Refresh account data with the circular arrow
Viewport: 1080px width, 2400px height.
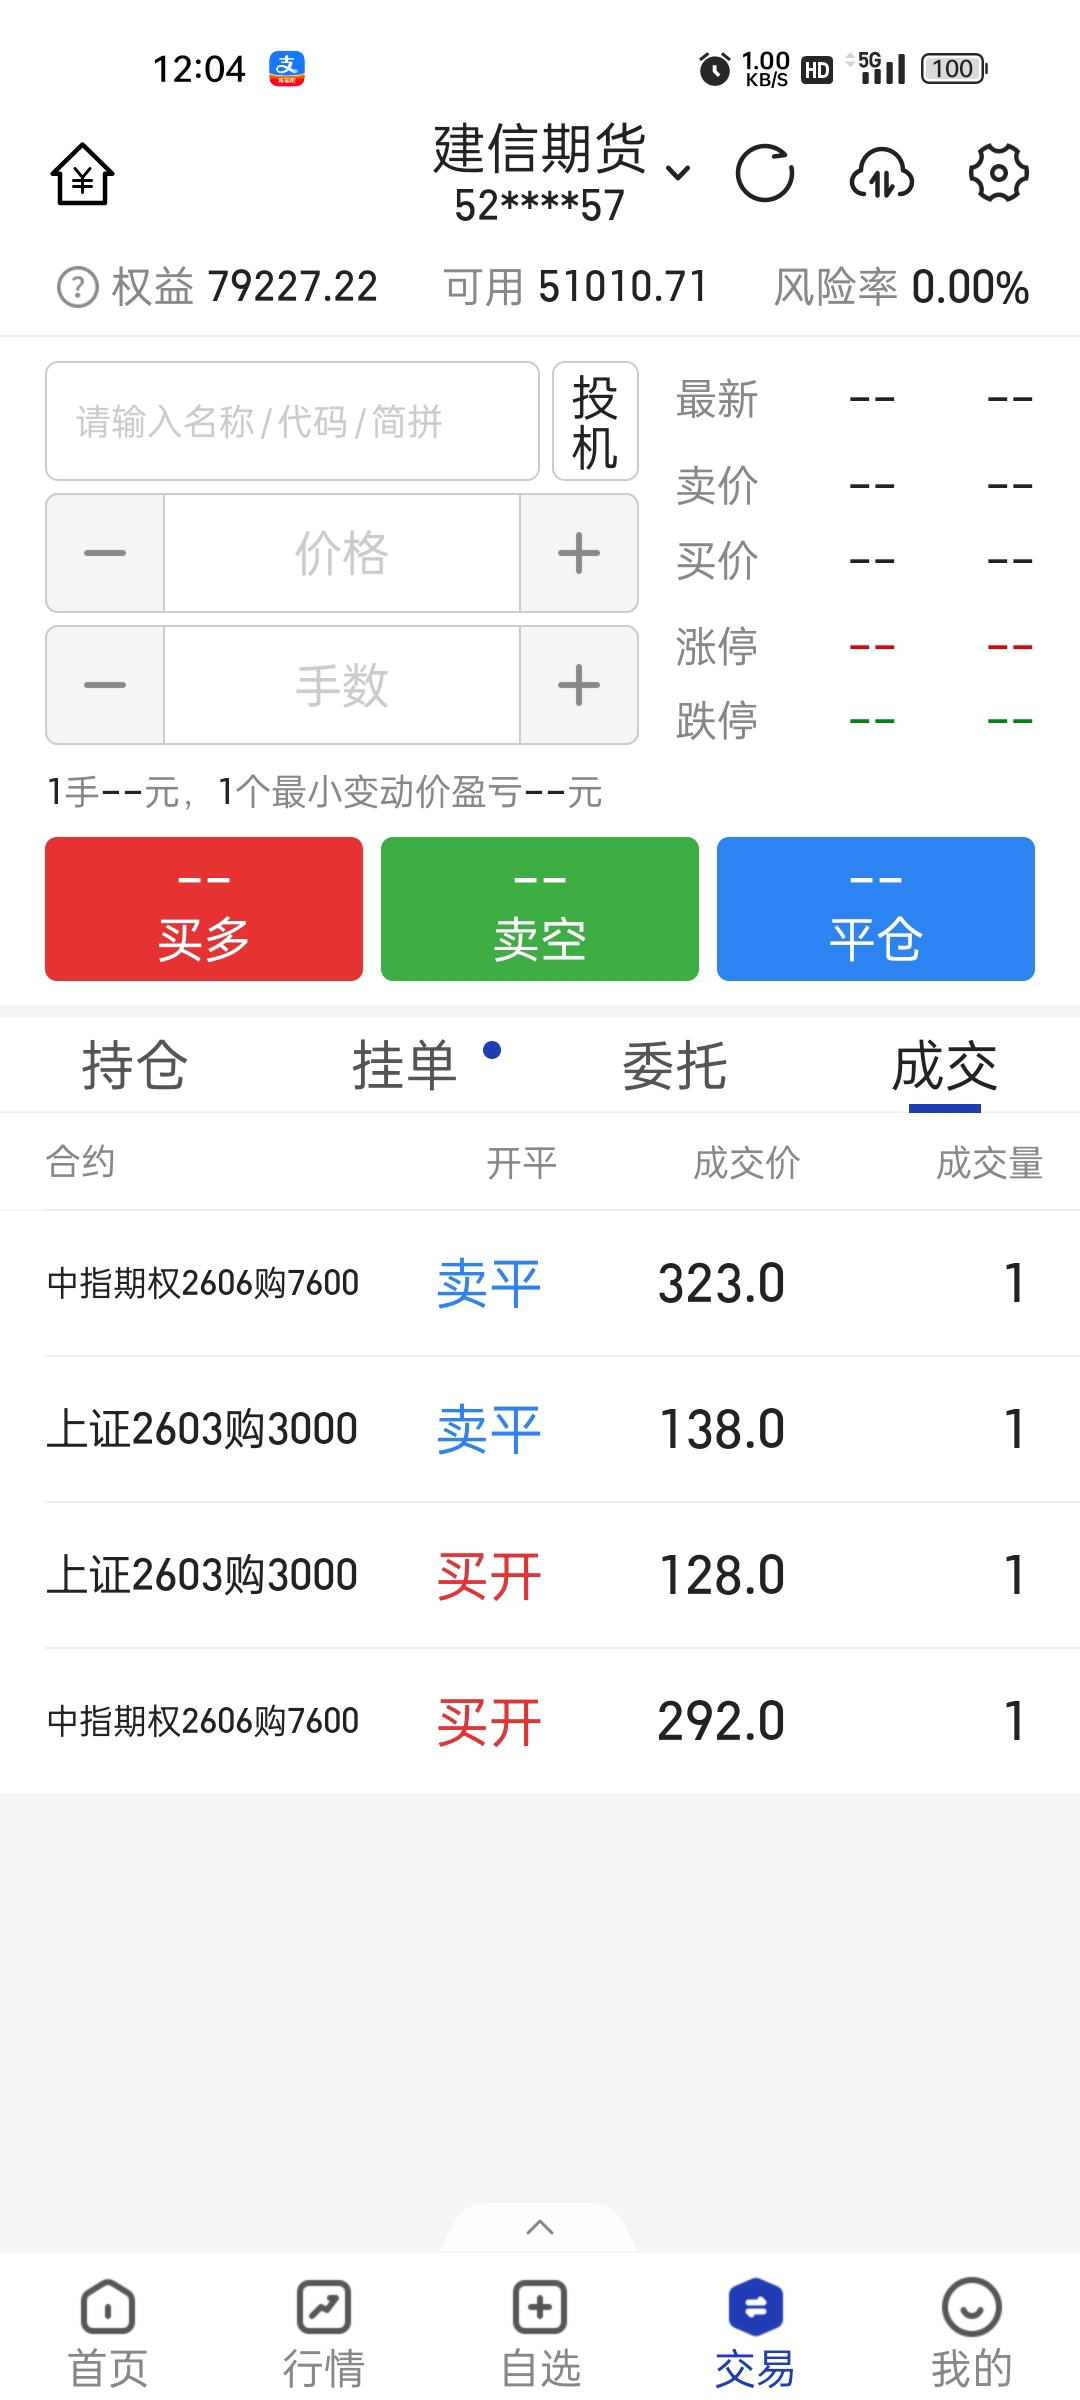tap(765, 174)
